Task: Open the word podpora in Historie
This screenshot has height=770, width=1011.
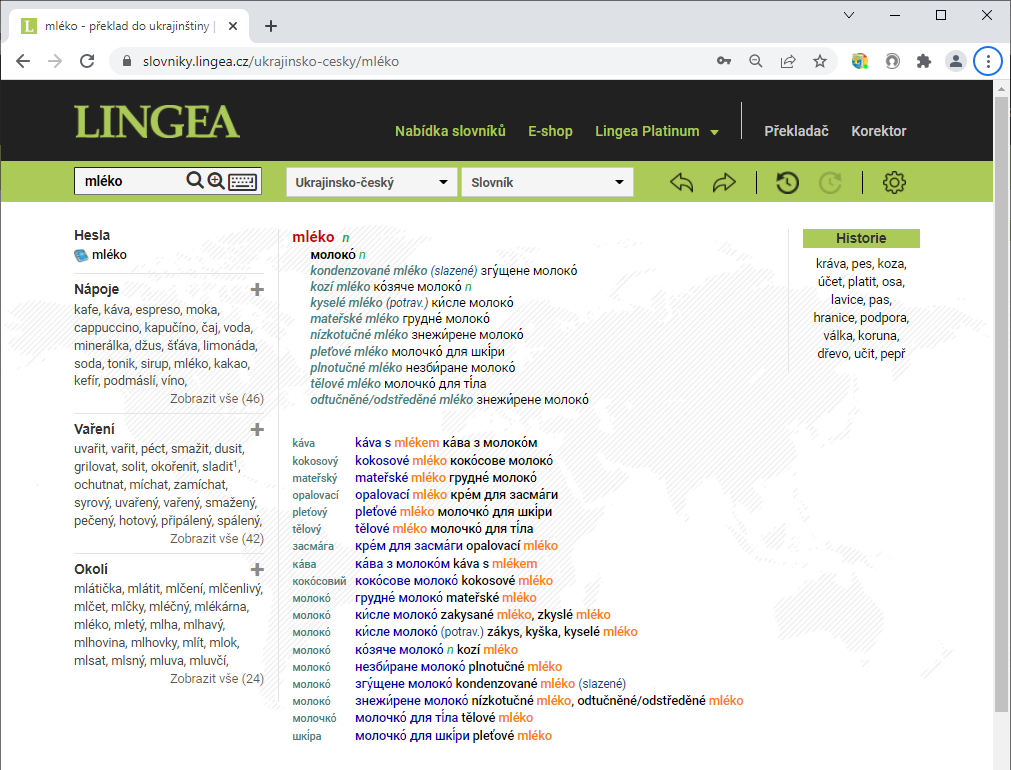Action: (x=884, y=317)
